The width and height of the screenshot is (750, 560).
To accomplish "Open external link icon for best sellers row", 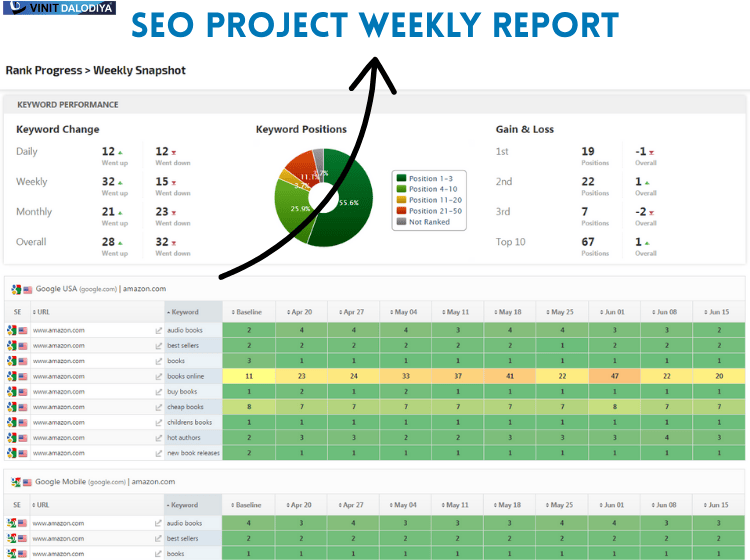I will 158,346.
